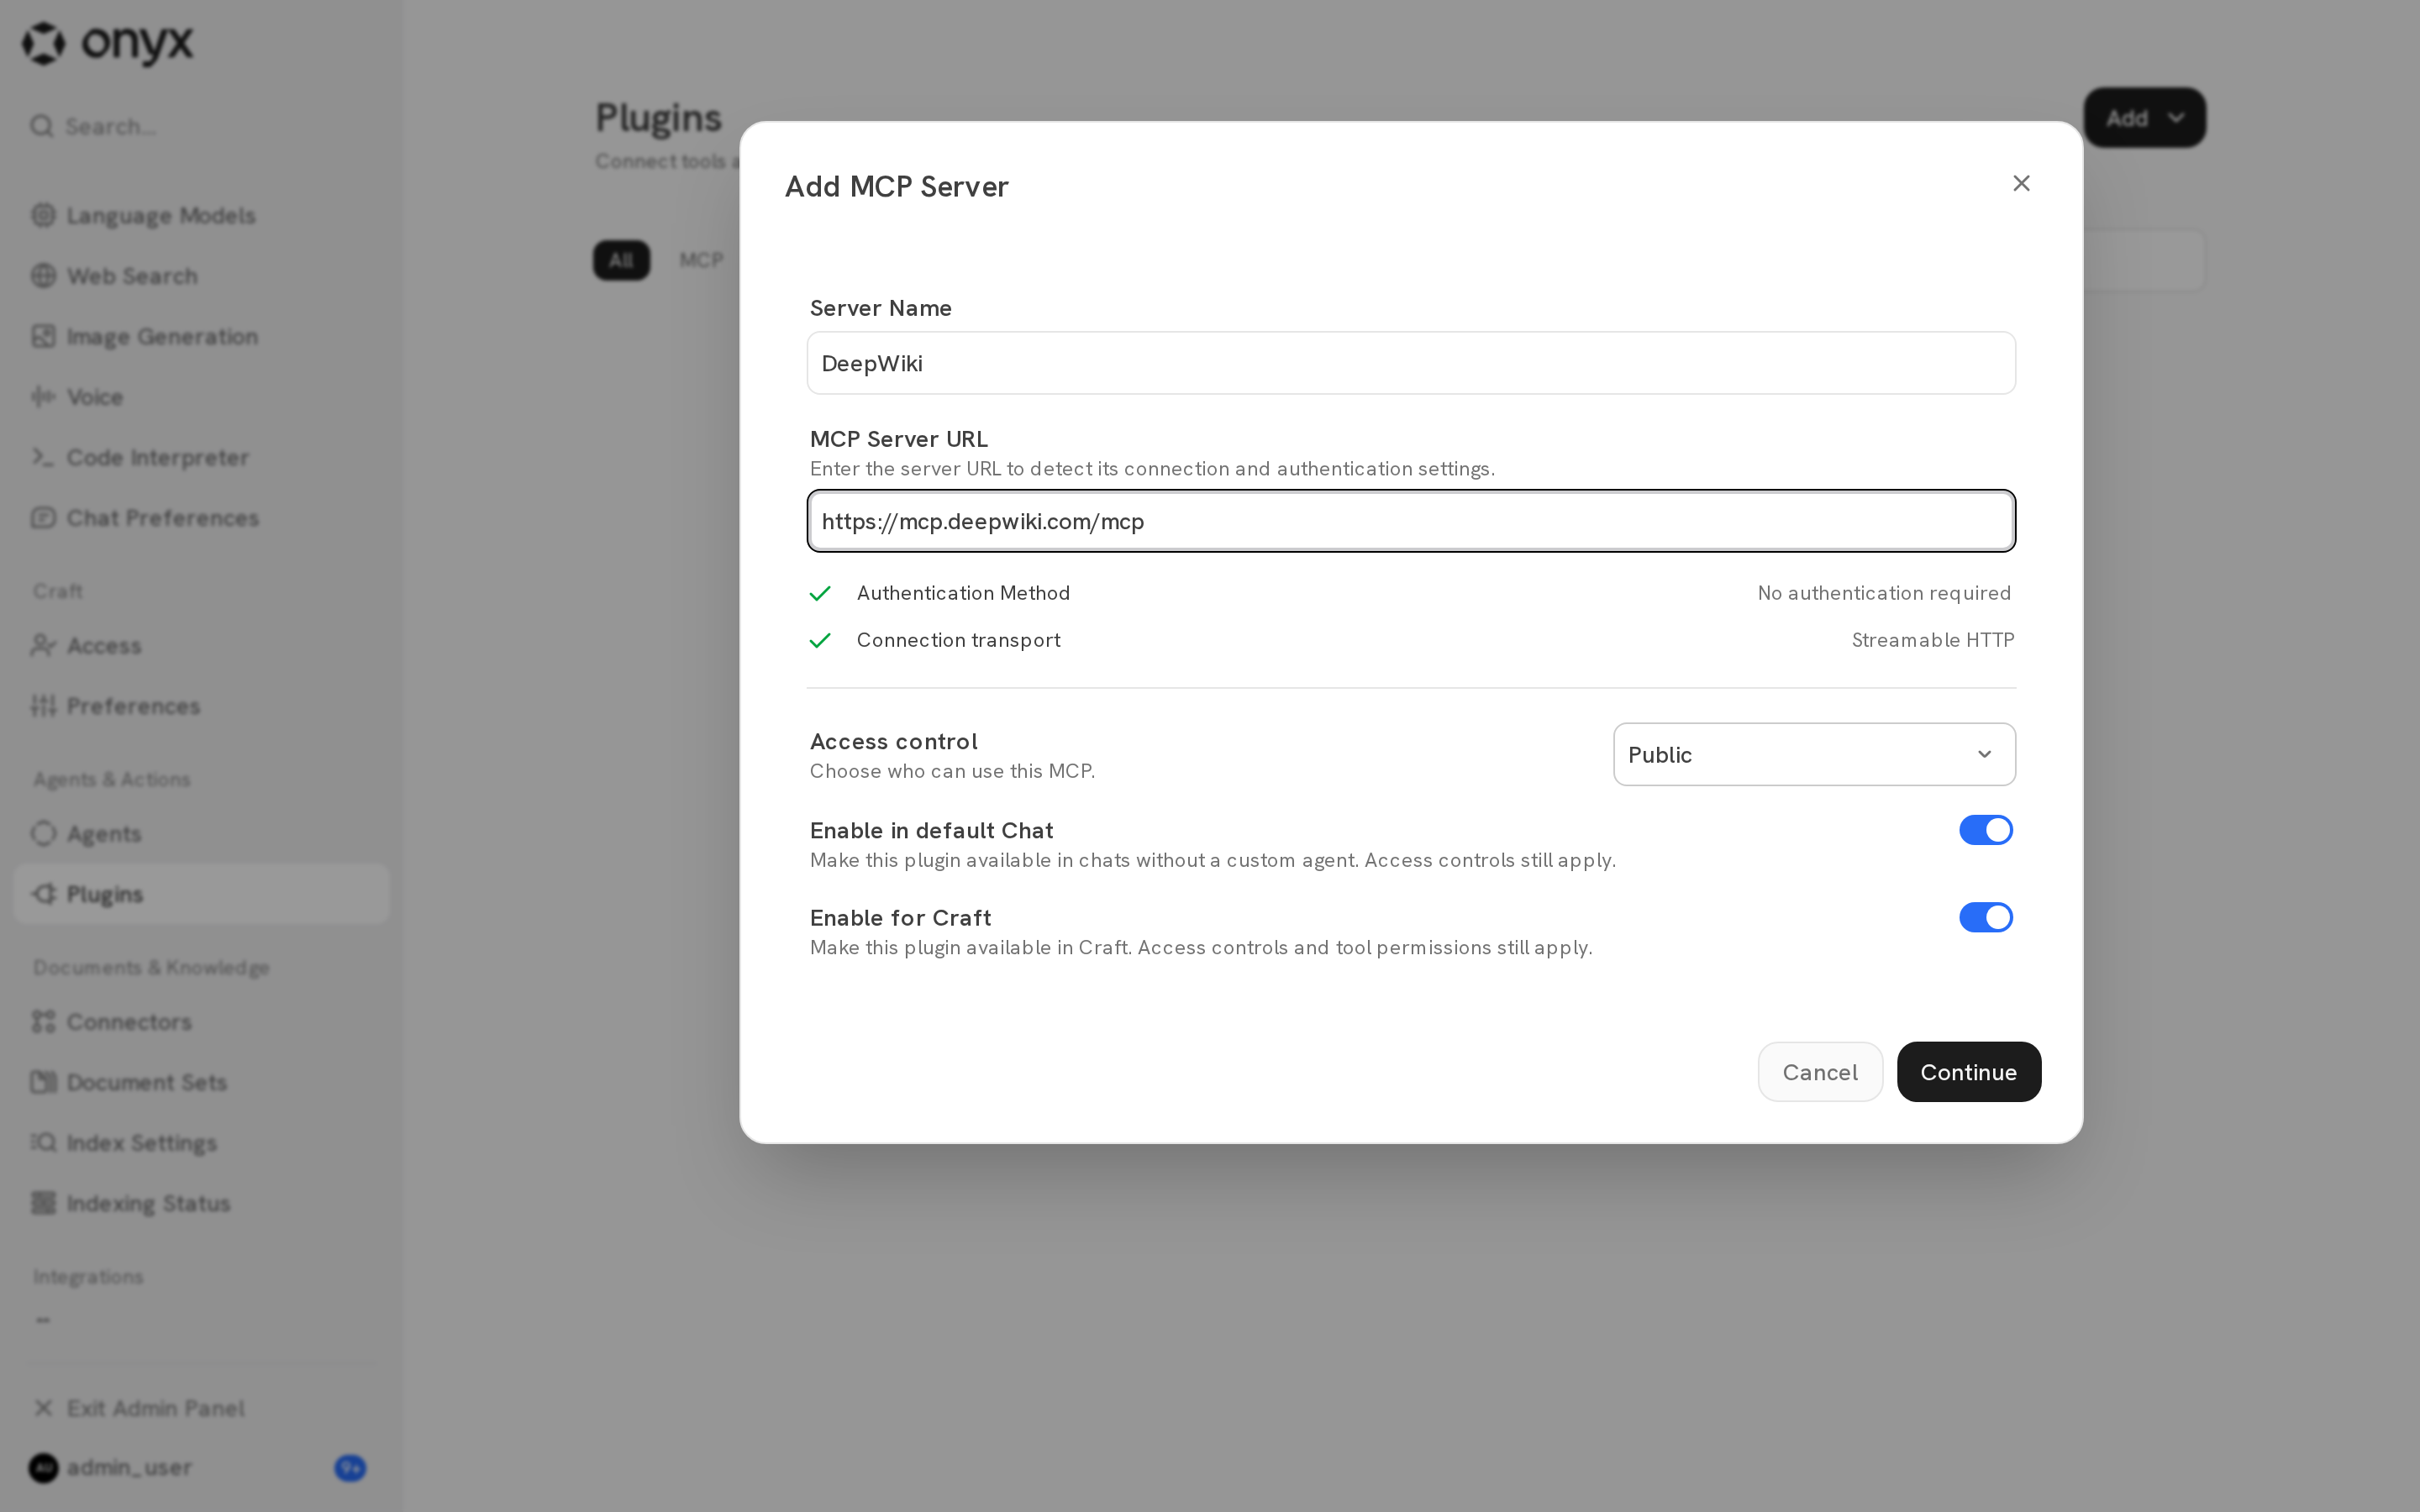Open the Access control Public dropdown
The height and width of the screenshot is (1512, 2420).
pyautogui.click(x=1814, y=754)
